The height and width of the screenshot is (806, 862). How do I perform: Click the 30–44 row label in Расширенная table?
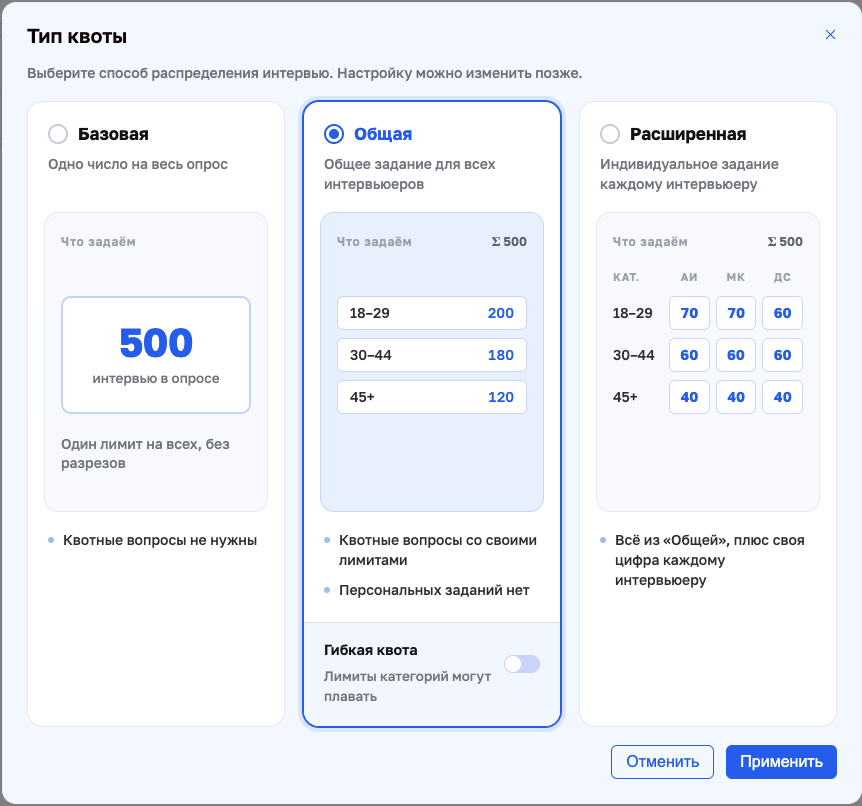633,355
